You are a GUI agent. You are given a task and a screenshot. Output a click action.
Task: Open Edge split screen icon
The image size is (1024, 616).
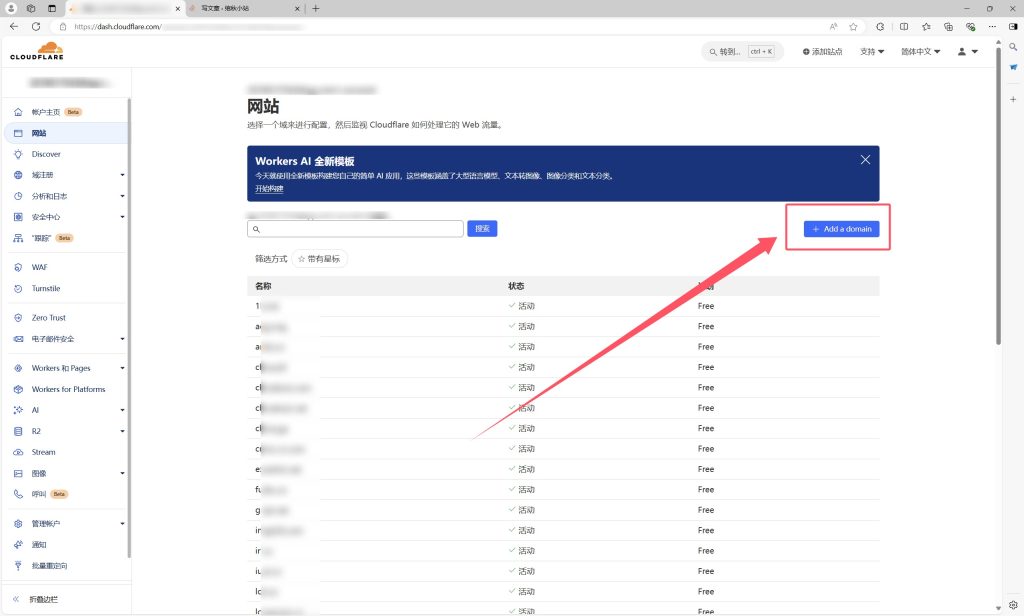[904, 27]
